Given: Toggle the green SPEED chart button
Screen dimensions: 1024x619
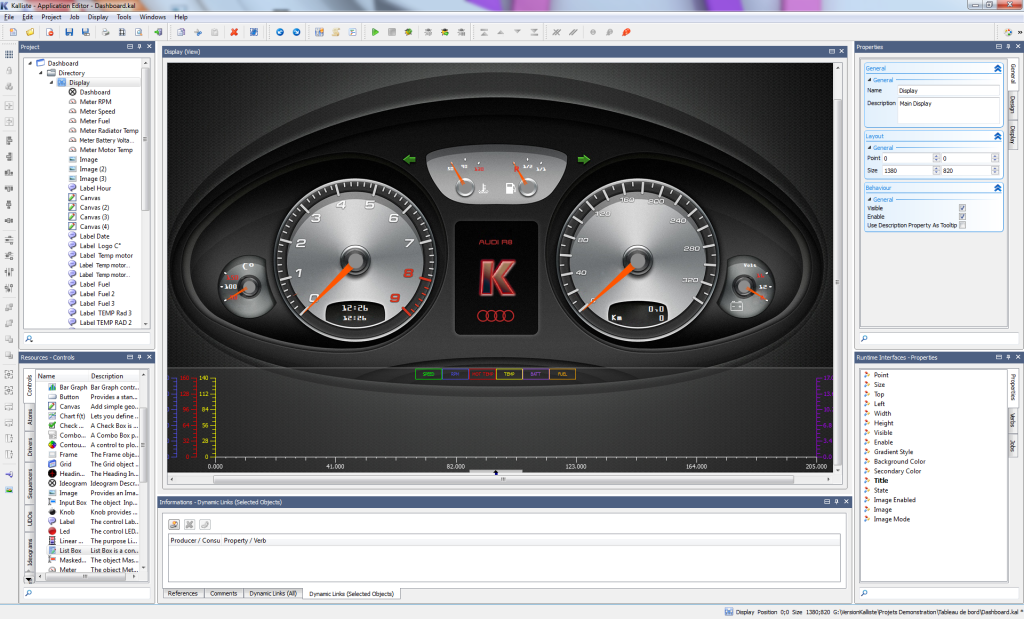Looking at the screenshot, I should pyautogui.click(x=428, y=374).
